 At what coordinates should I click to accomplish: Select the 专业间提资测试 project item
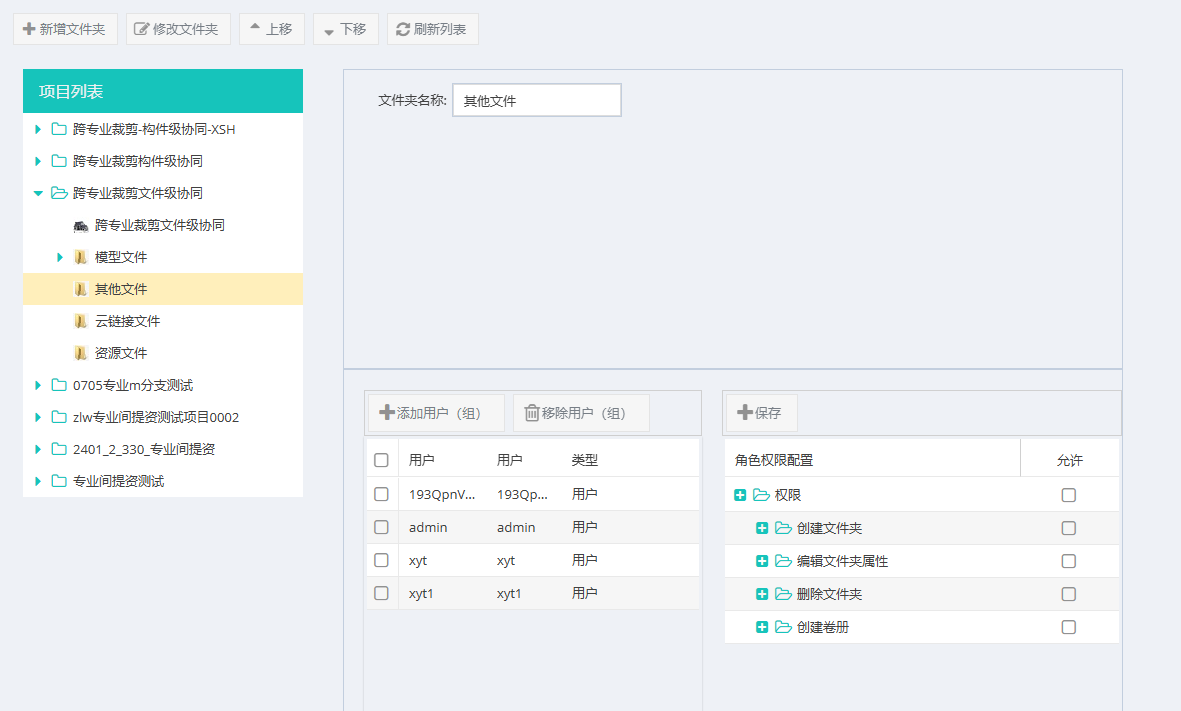tap(118, 481)
